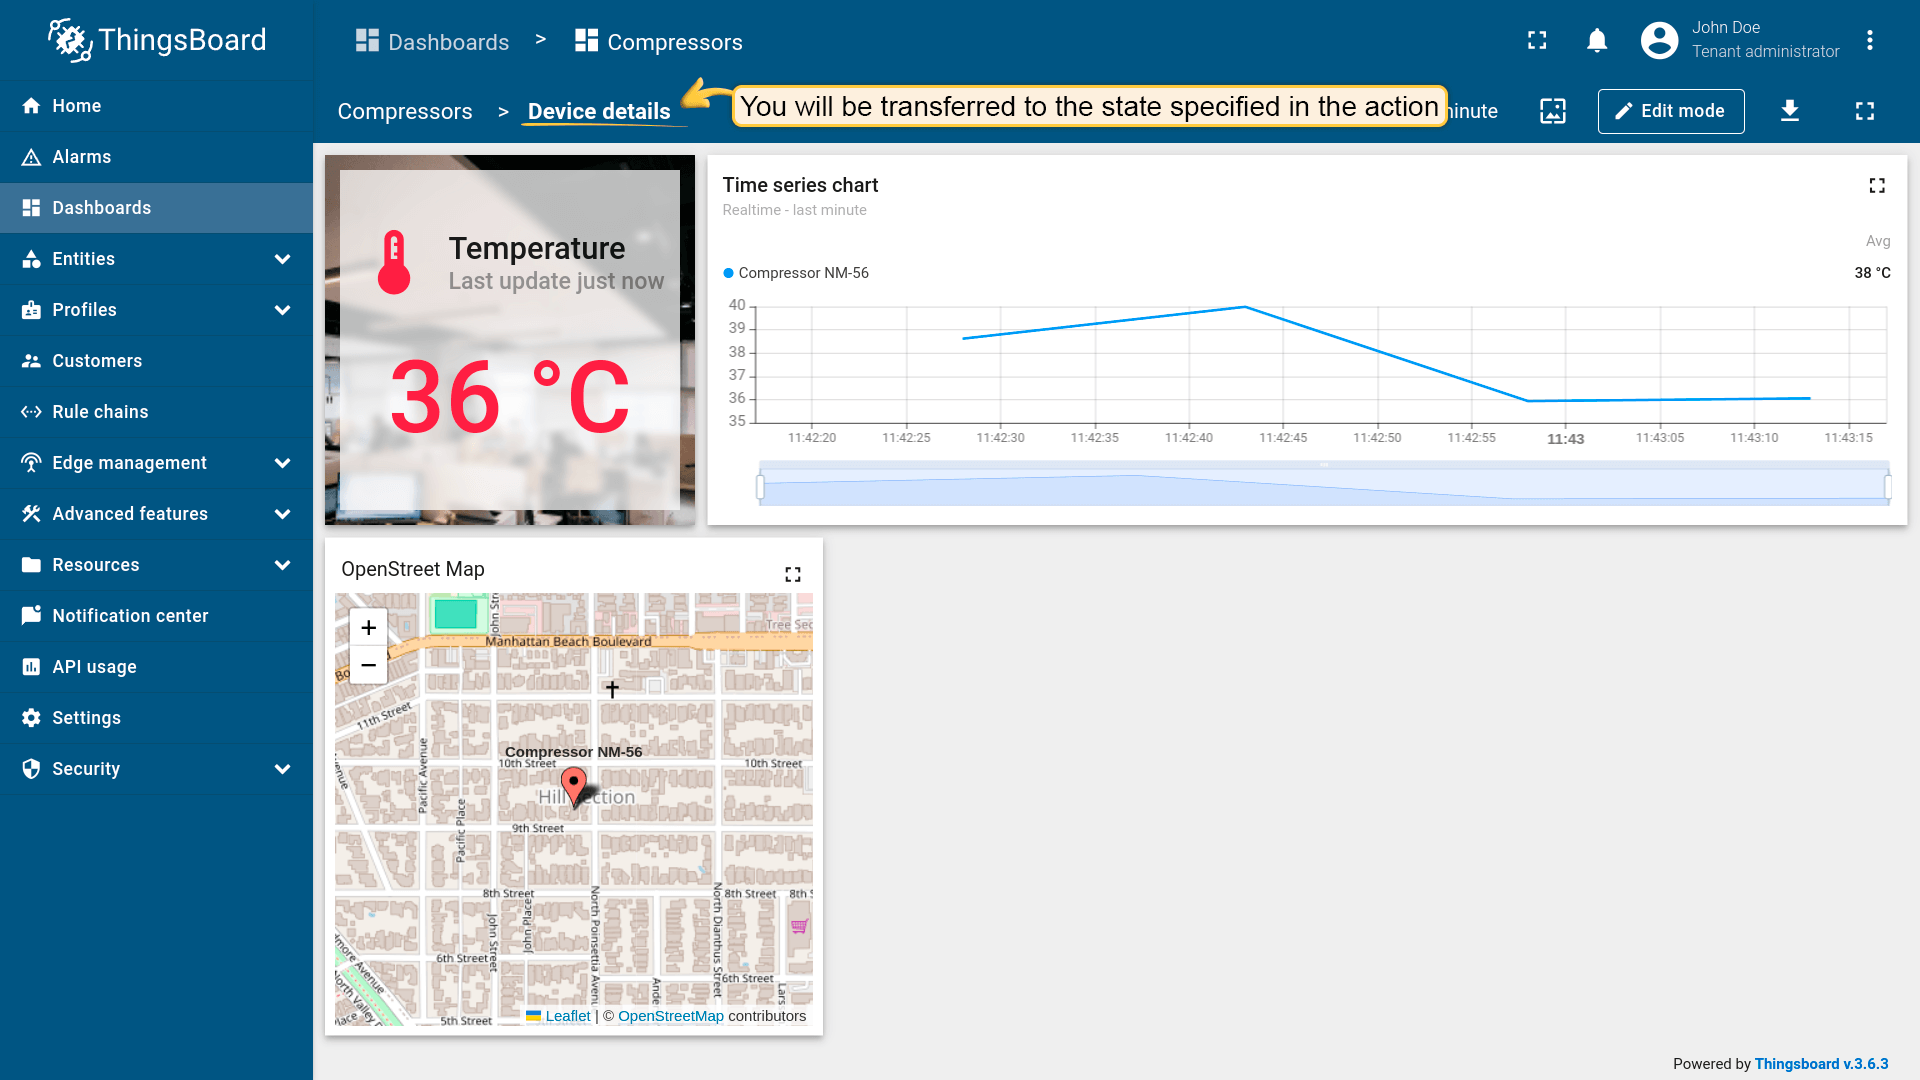The width and height of the screenshot is (1920, 1080).
Task: Open Rule chains from the sidebar
Action: 100,412
